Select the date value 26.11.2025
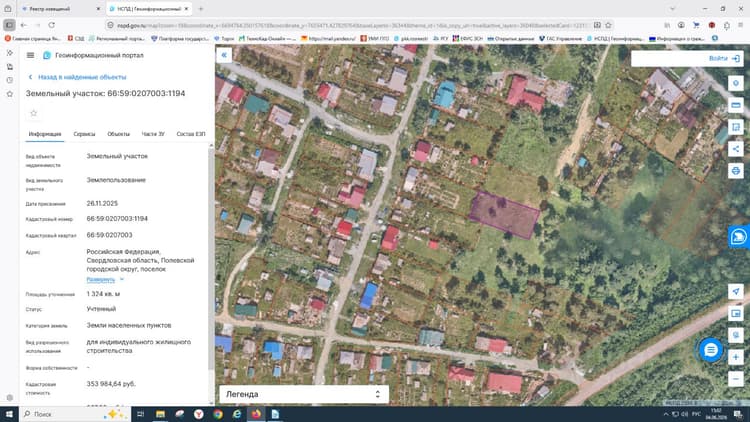The height and width of the screenshot is (422, 750). coord(102,203)
